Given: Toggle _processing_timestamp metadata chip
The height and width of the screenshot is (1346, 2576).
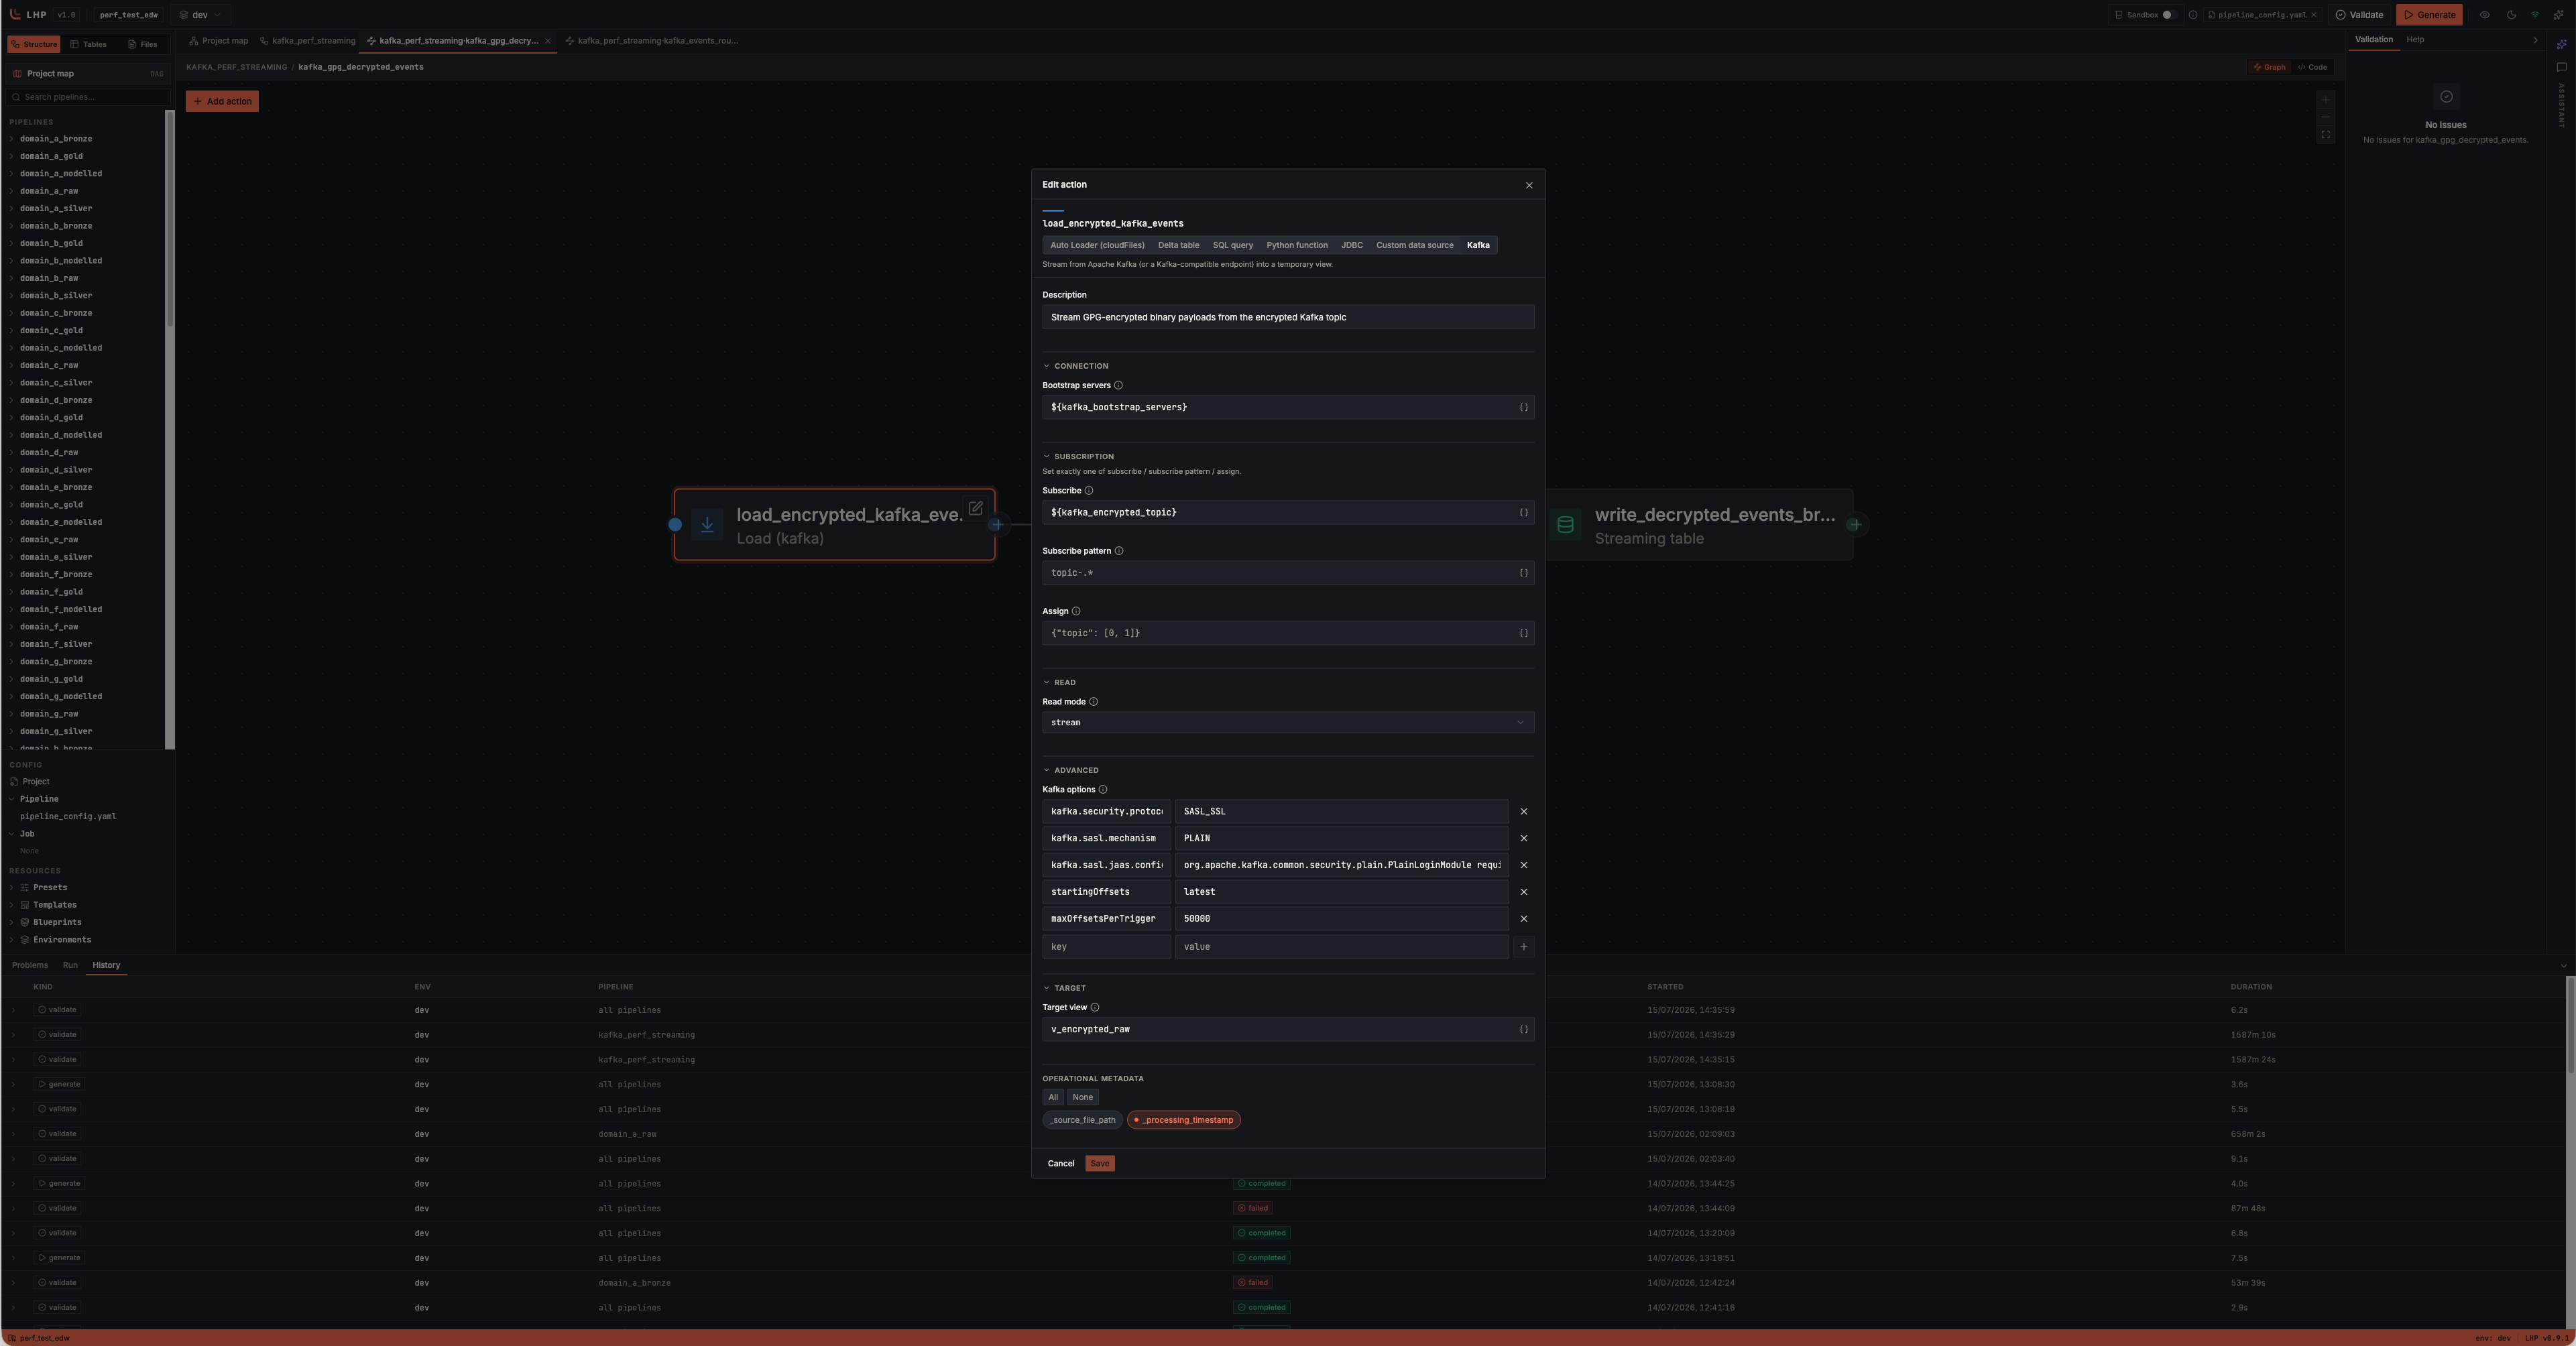Looking at the screenshot, I should (x=1183, y=1120).
